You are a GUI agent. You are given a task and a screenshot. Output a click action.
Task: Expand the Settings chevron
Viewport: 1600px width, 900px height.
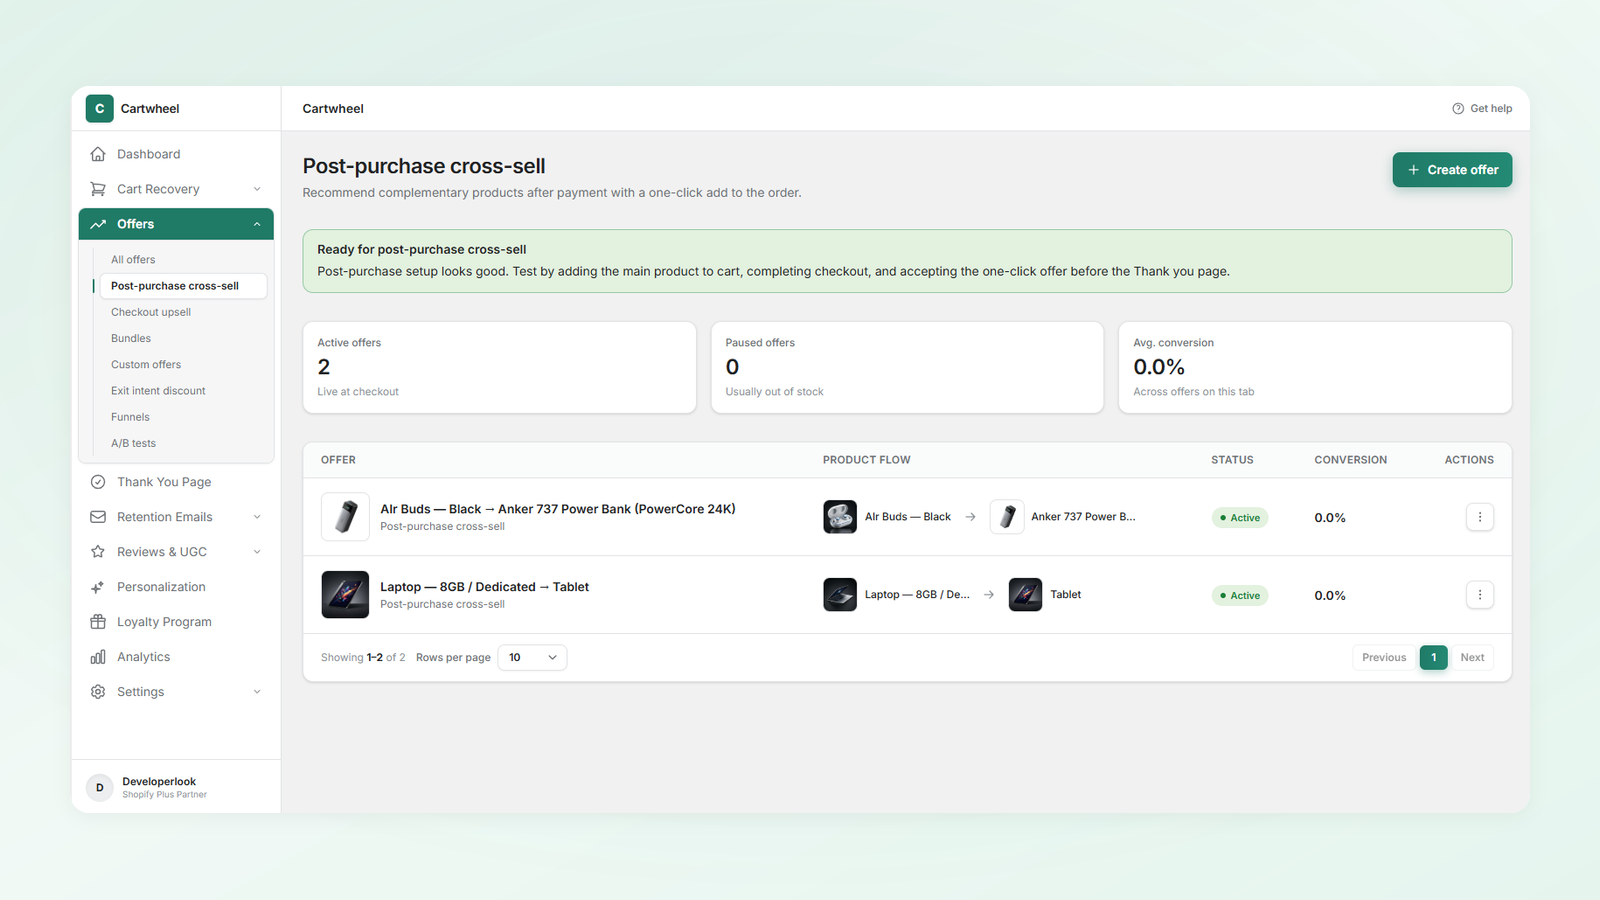point(257,692)
